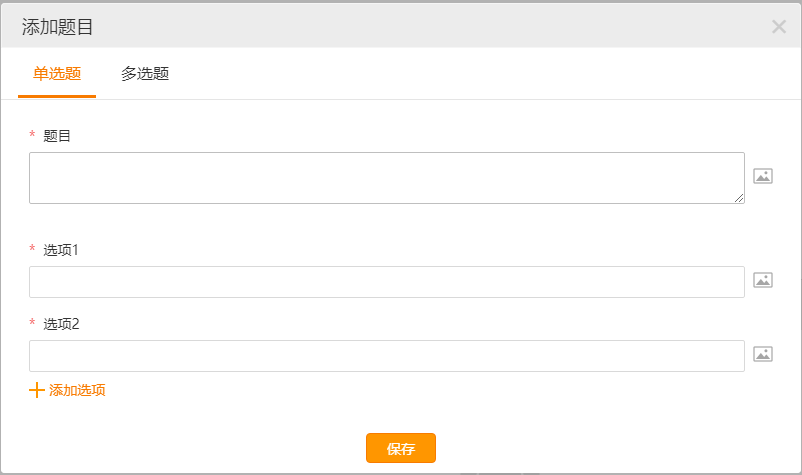Click inside the 选项2 input field
Screen dimensions: 802x475
(387, 356)
